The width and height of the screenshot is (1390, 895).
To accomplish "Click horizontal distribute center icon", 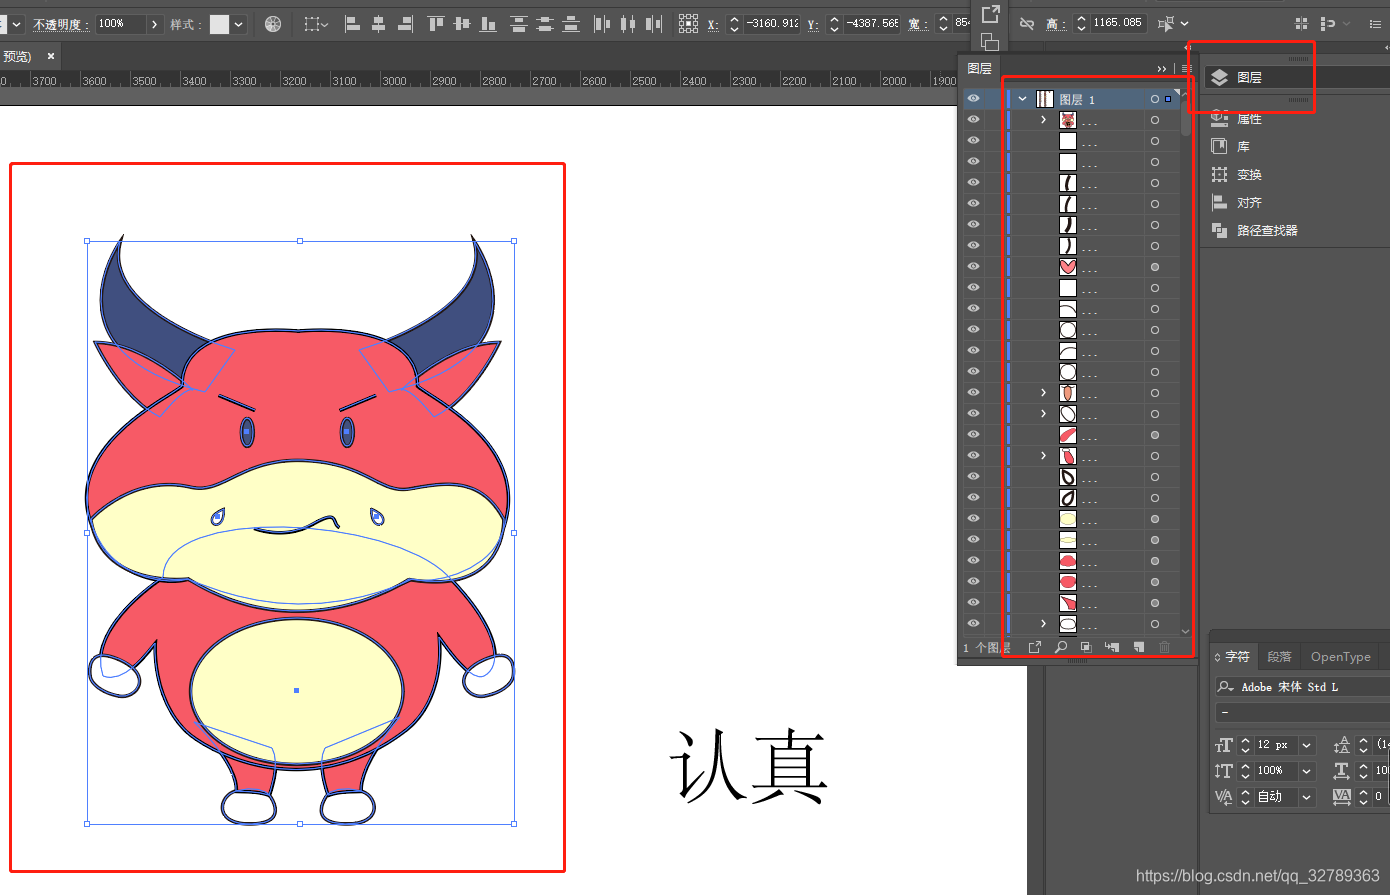I will tap(628, 24).
